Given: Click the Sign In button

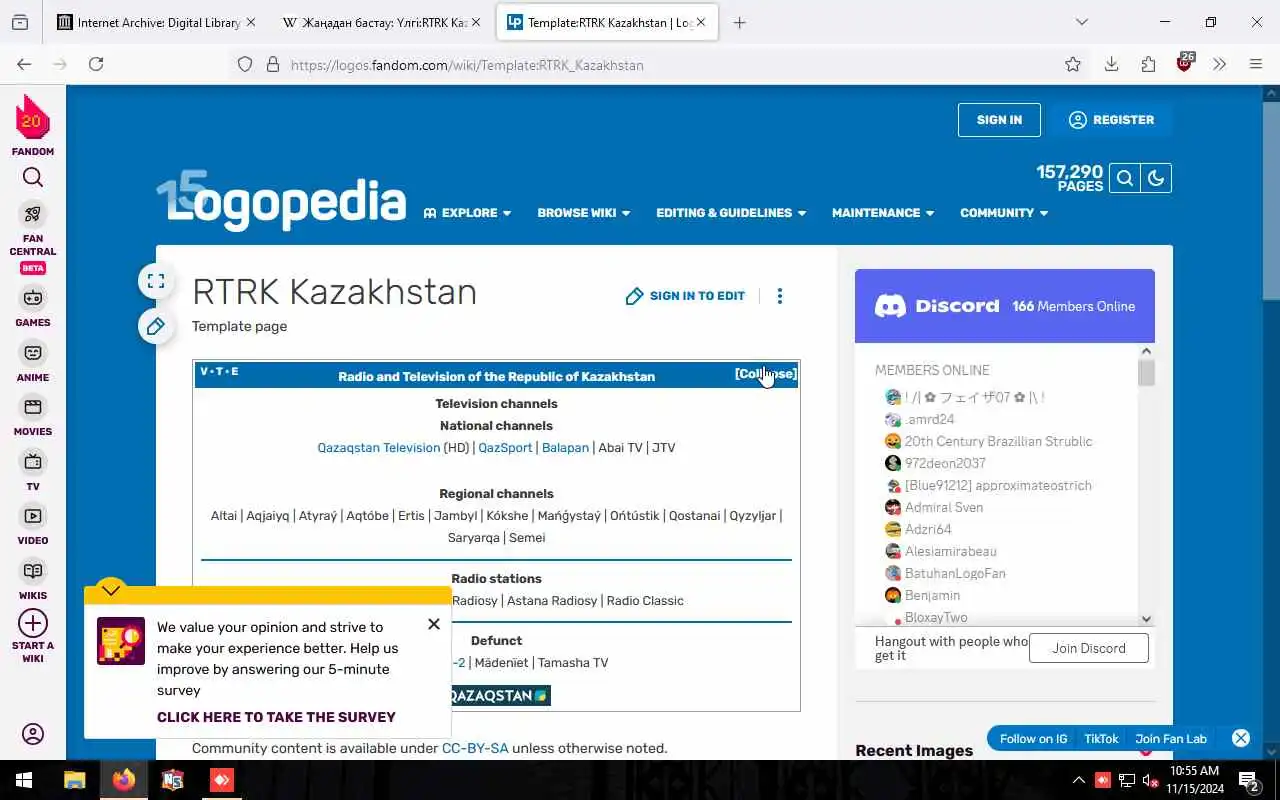Looking at the screenshot, I should (x=999, y=120).
